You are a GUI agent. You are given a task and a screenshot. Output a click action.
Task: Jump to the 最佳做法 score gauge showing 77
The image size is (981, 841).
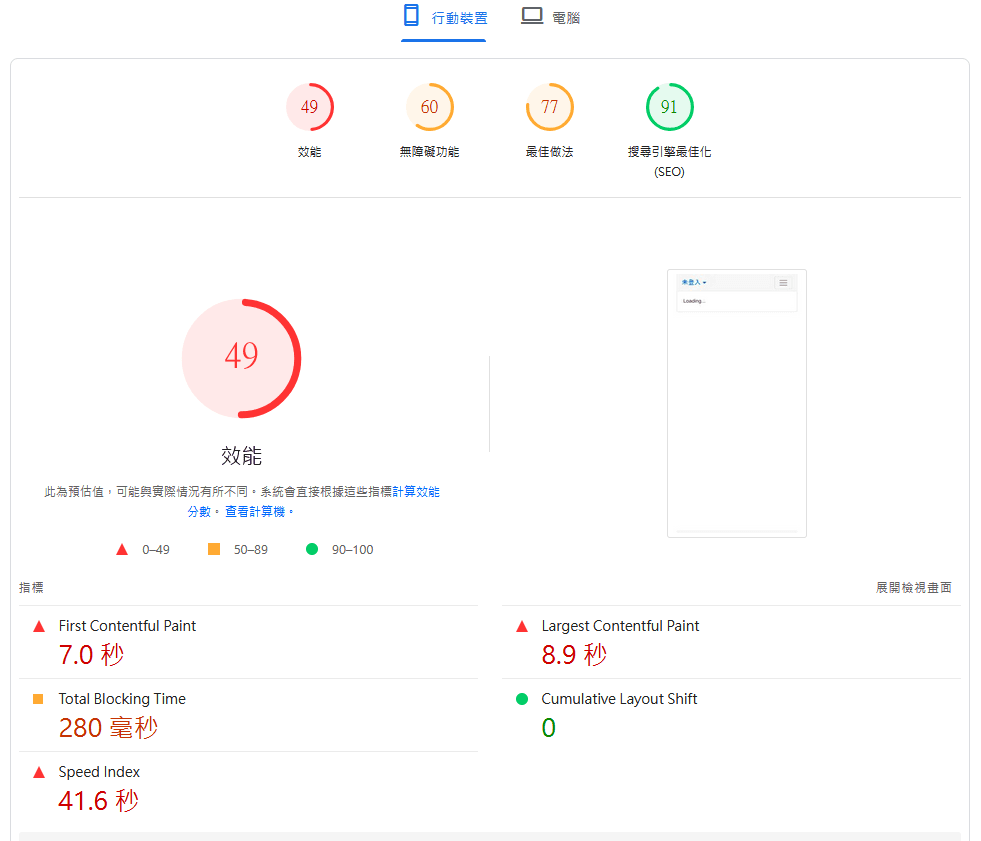[x=549, y=107]
